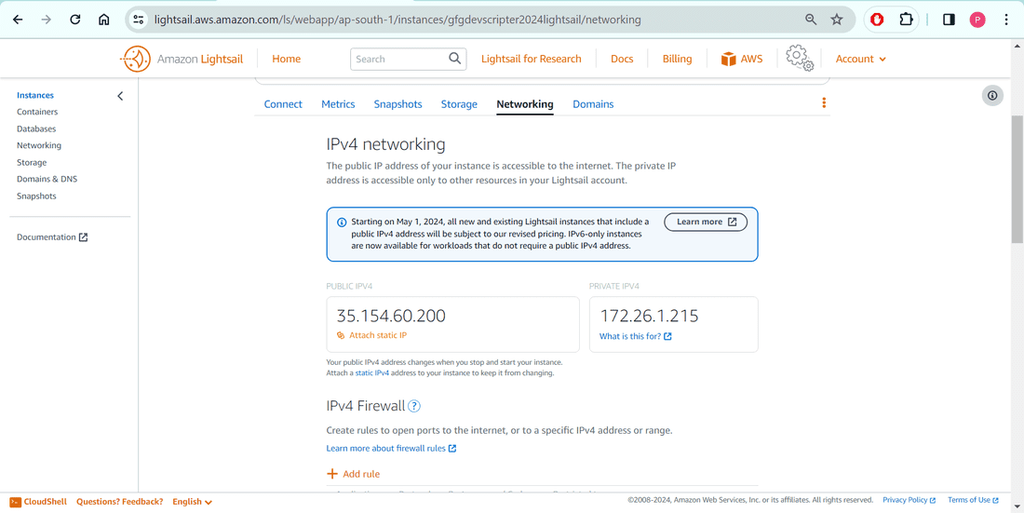1024x513 pixels.
Task: Open the browser extensions puzzle icon
Action: 906,19
